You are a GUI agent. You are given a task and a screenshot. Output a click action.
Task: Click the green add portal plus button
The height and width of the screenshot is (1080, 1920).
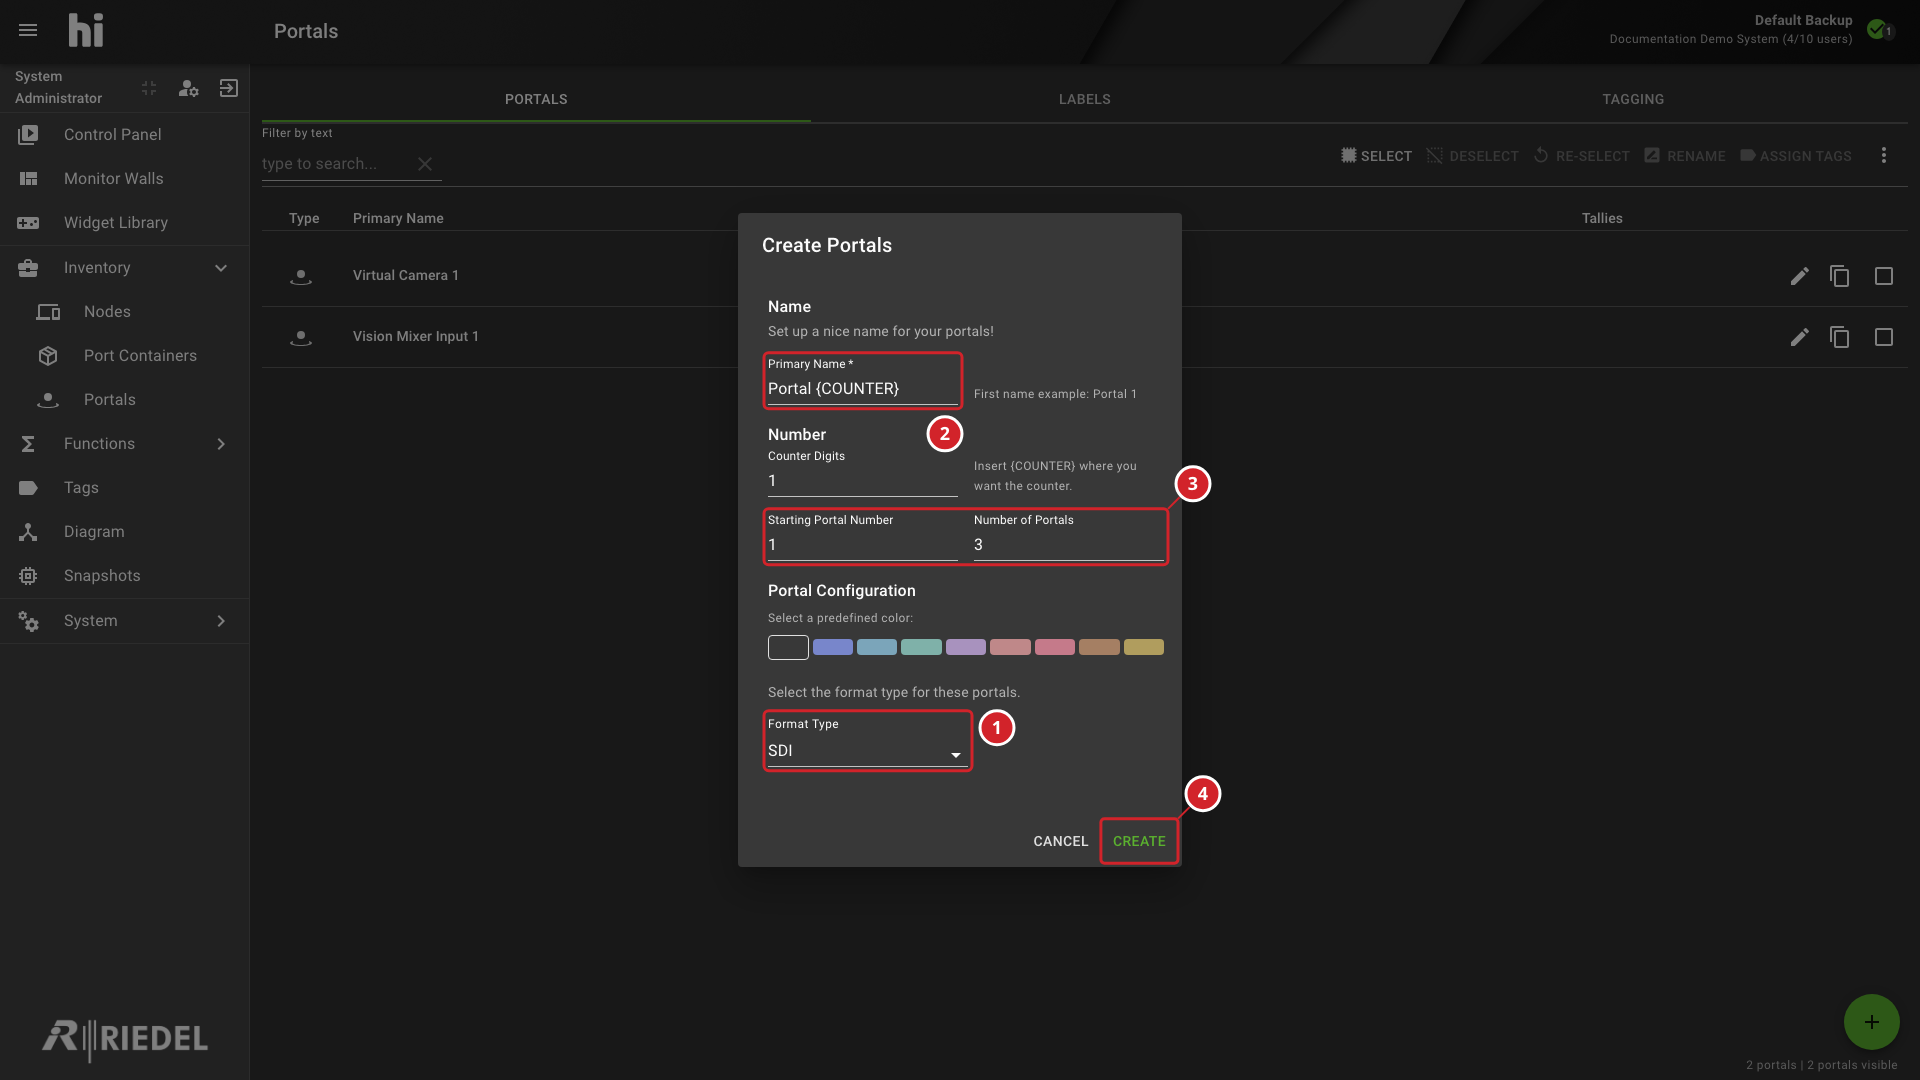tap(1871, 1022)
